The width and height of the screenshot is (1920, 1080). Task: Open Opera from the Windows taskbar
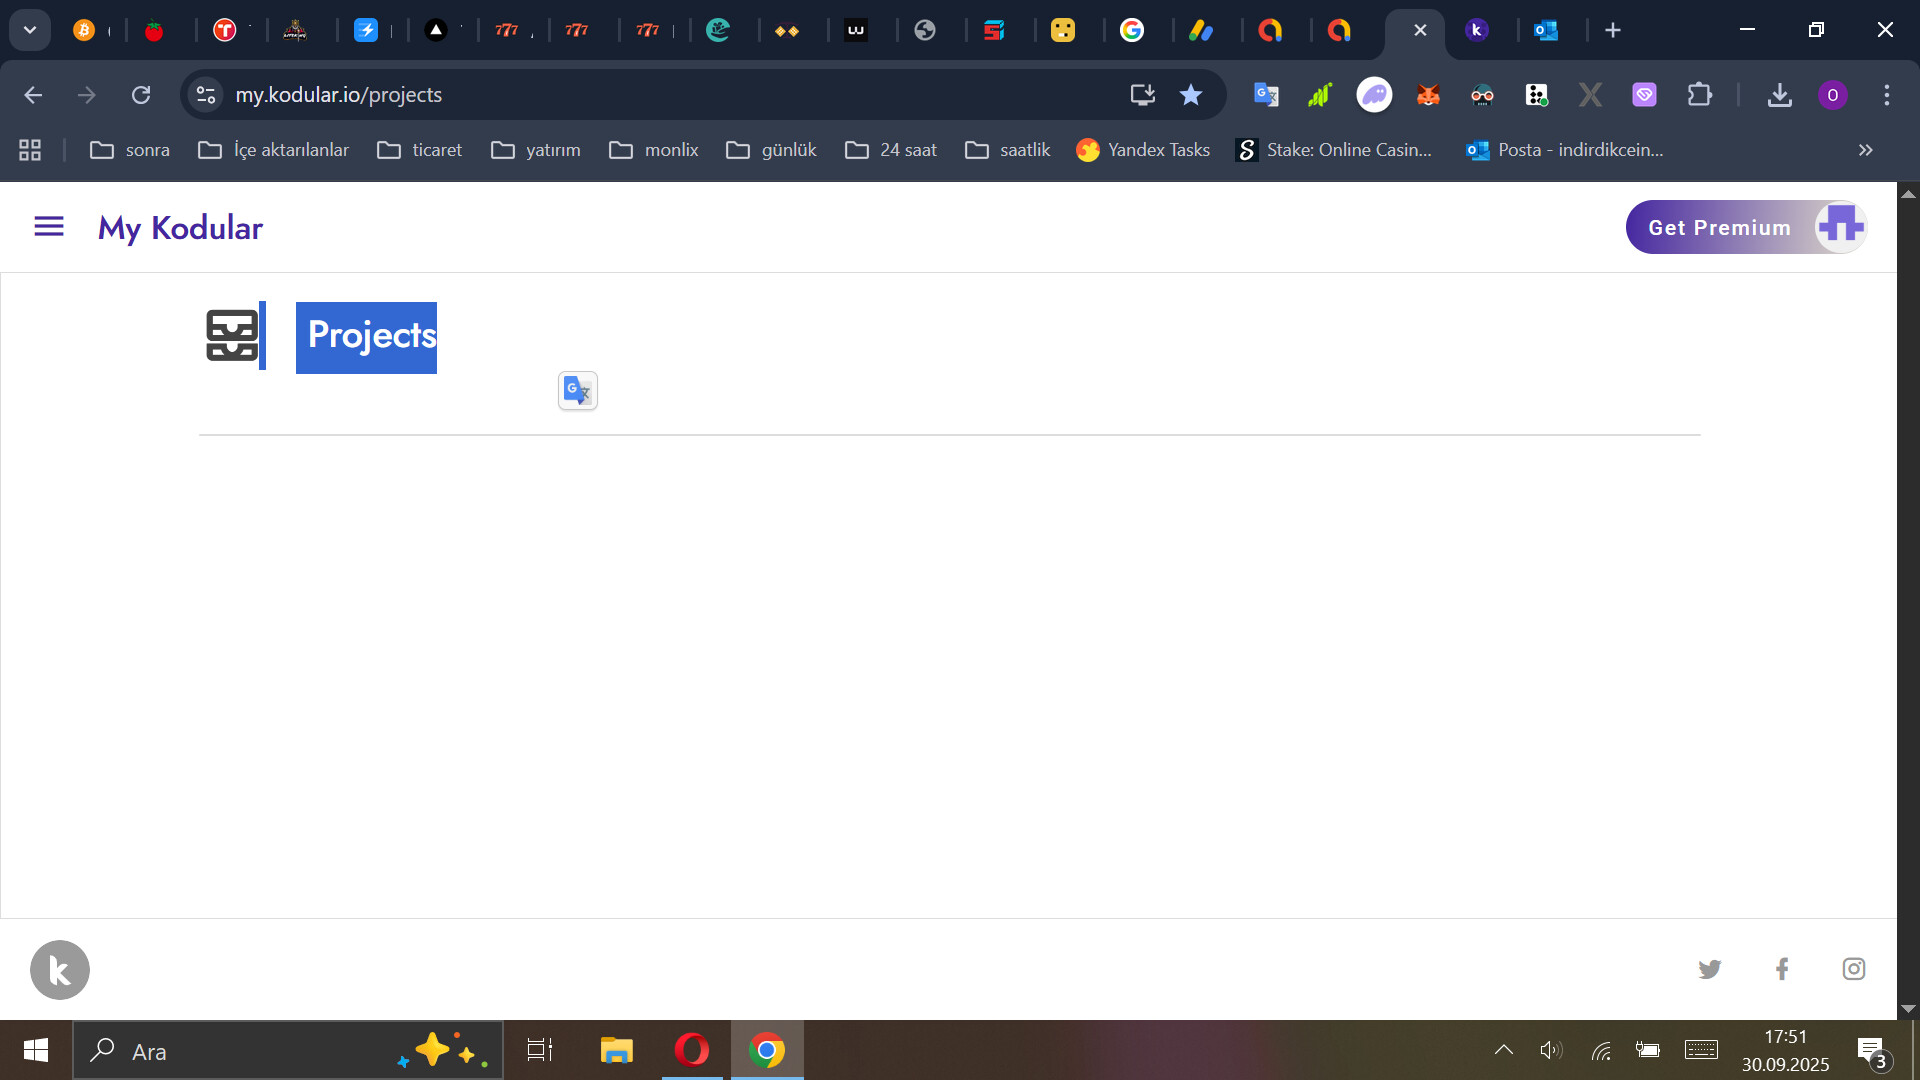[x=691, y=1050]
